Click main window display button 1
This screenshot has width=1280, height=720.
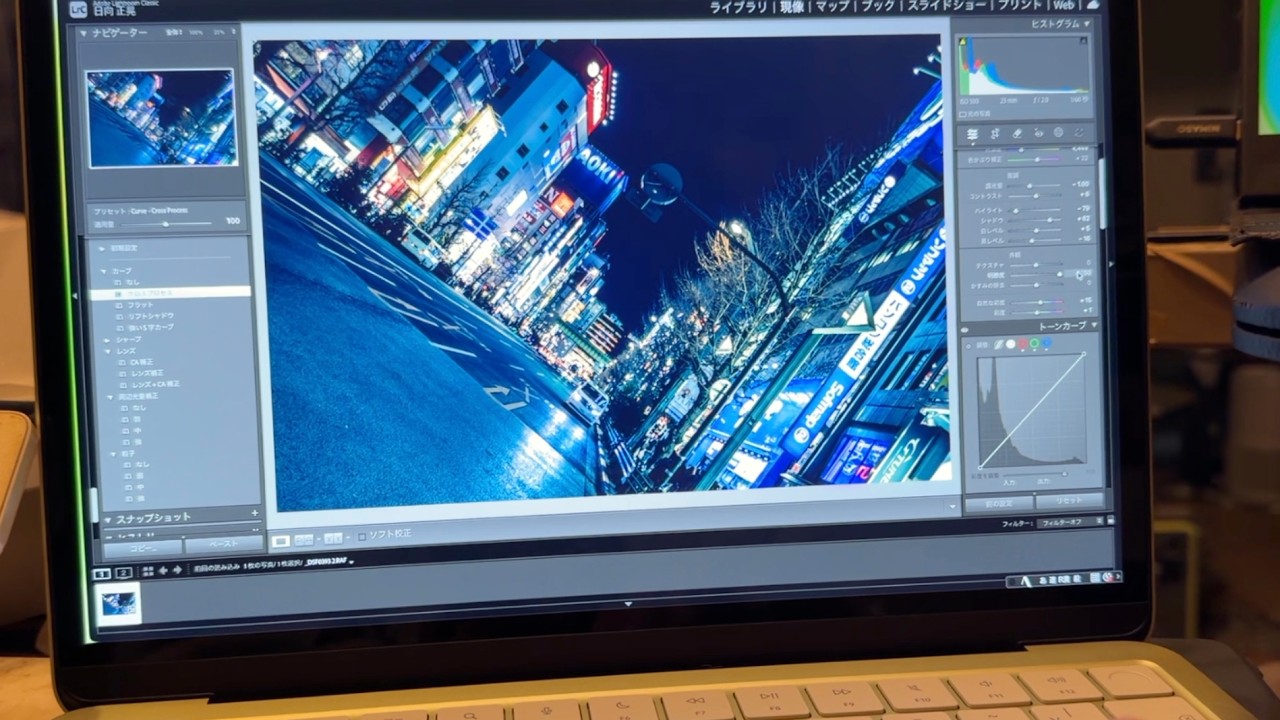(102, 573)
